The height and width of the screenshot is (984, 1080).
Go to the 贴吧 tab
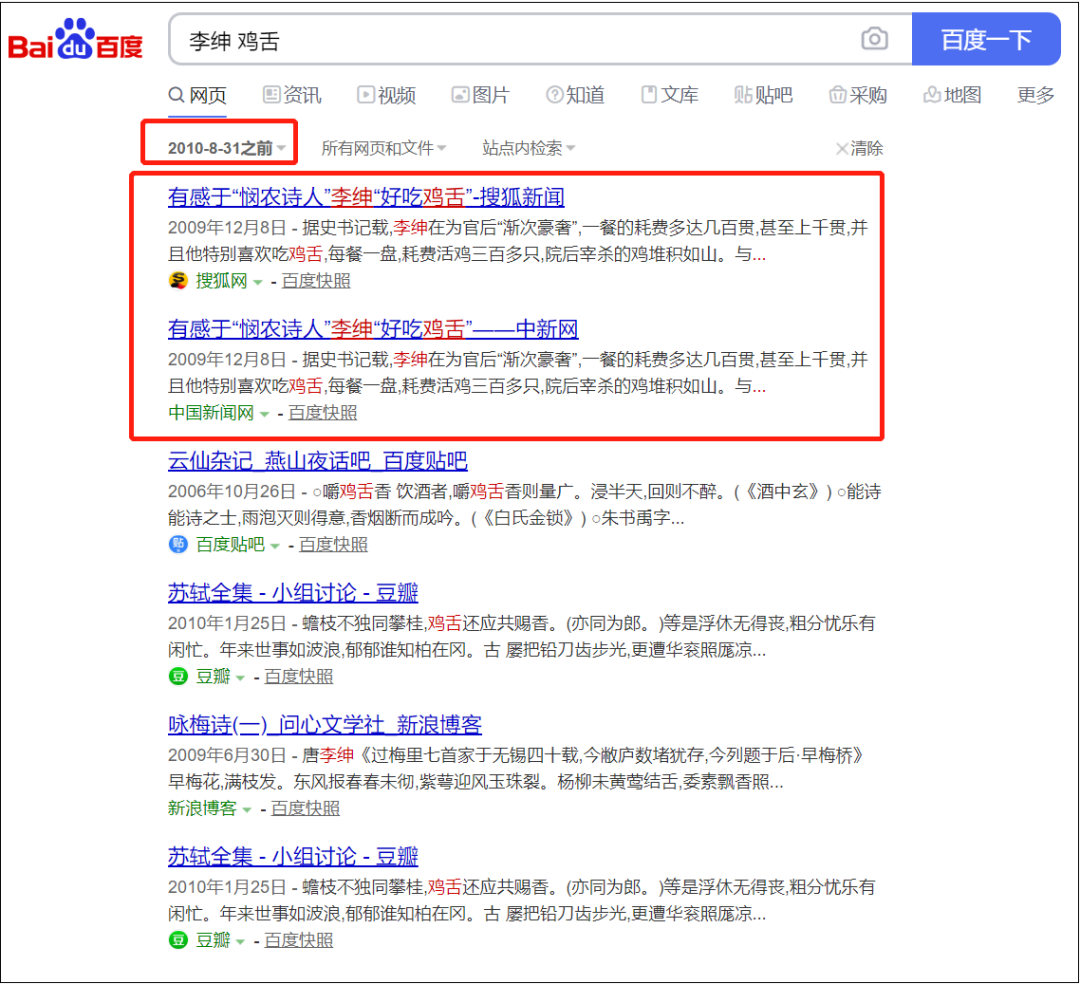pos(763,95)
